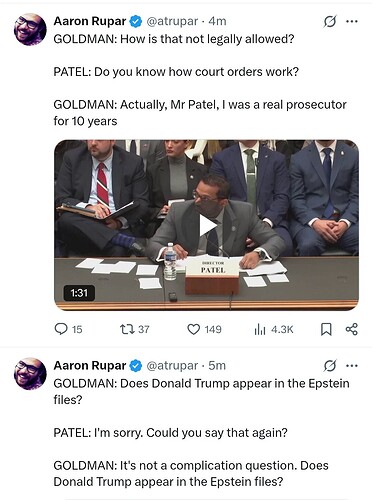Screen dimensions: 372x500
Task: Open tweet text about Epstein files
Action: coord(201,432)
